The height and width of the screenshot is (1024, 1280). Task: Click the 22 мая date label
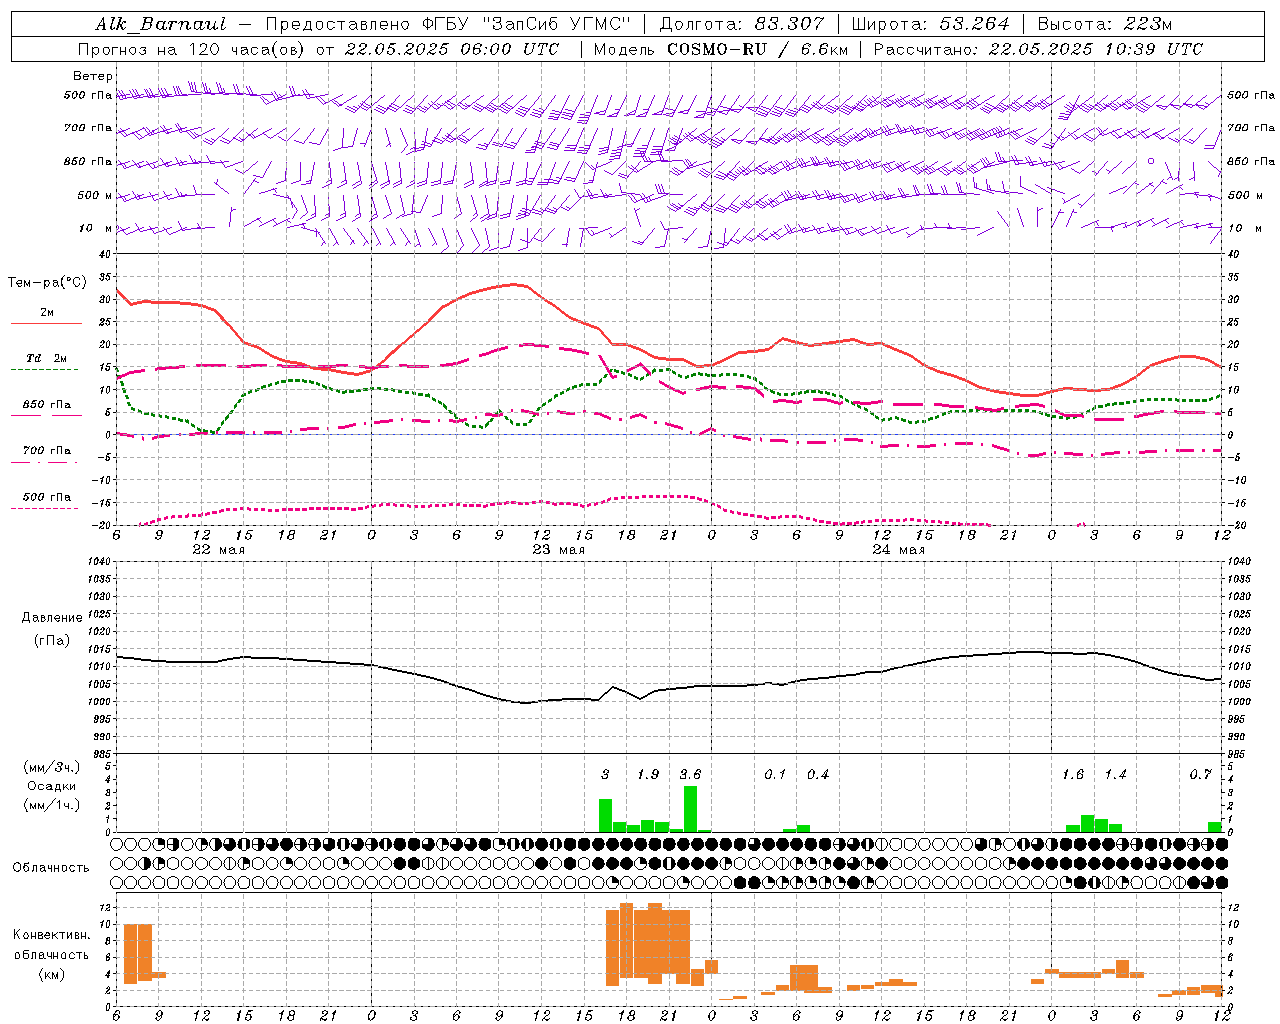pos(218,550)
